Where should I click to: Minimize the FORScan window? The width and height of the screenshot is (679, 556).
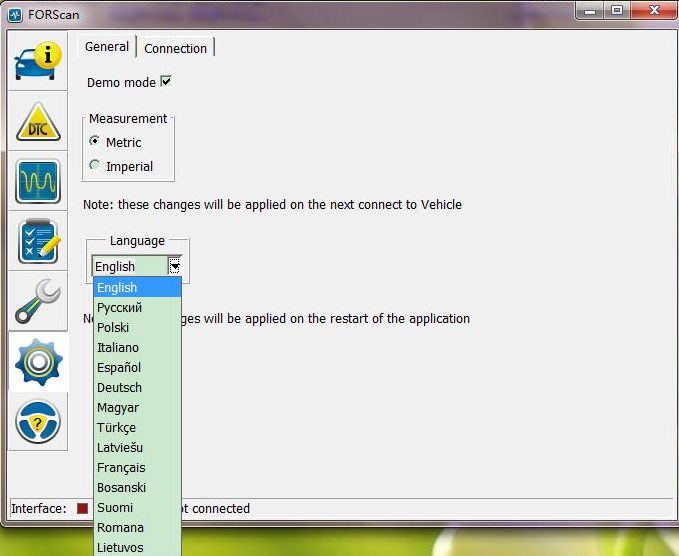tap(589, 10)
